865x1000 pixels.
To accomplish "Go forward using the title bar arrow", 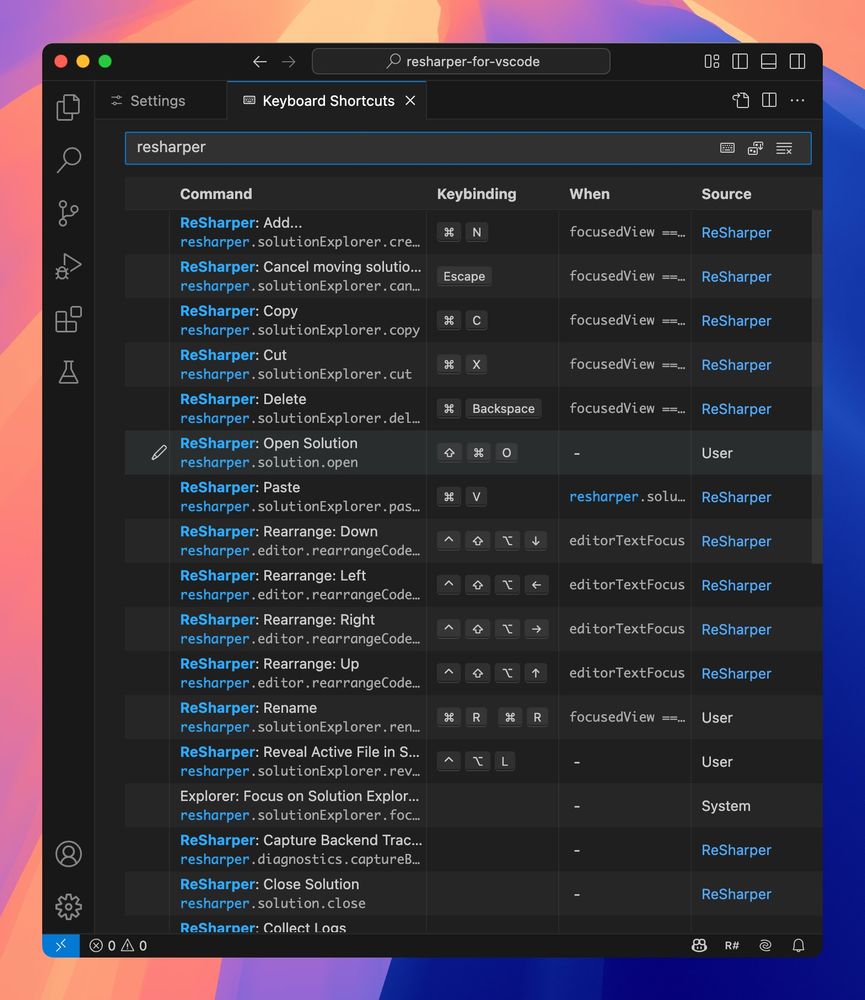I will (289, 62).
